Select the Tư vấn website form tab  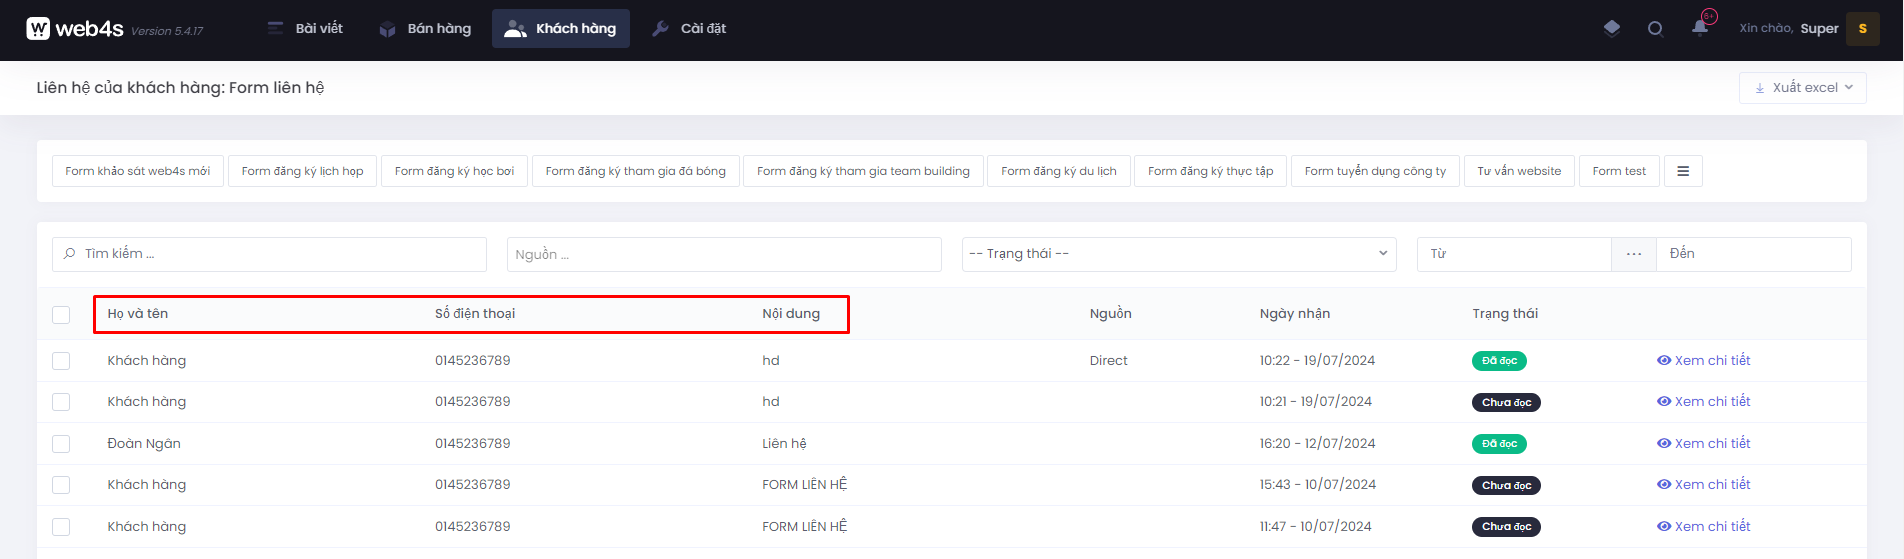pos(1518,171)
